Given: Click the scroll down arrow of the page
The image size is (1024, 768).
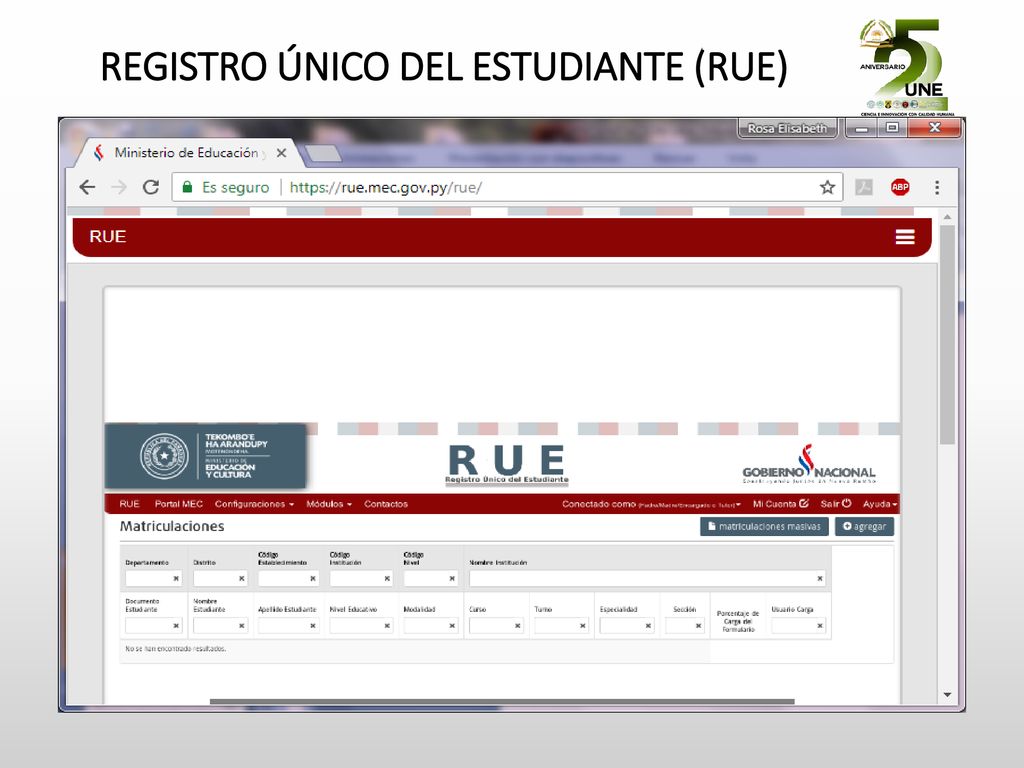Looking at the screenshot, I should [x=947, y=695].
